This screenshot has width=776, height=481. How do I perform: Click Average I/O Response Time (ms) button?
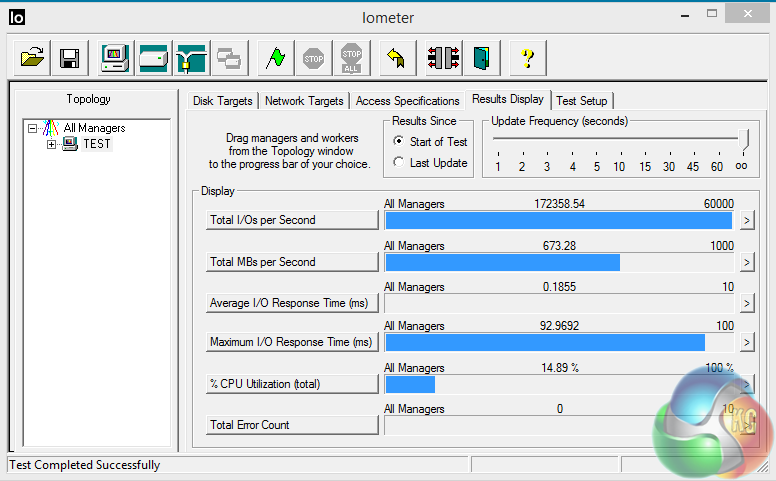[x=292, y=303]
